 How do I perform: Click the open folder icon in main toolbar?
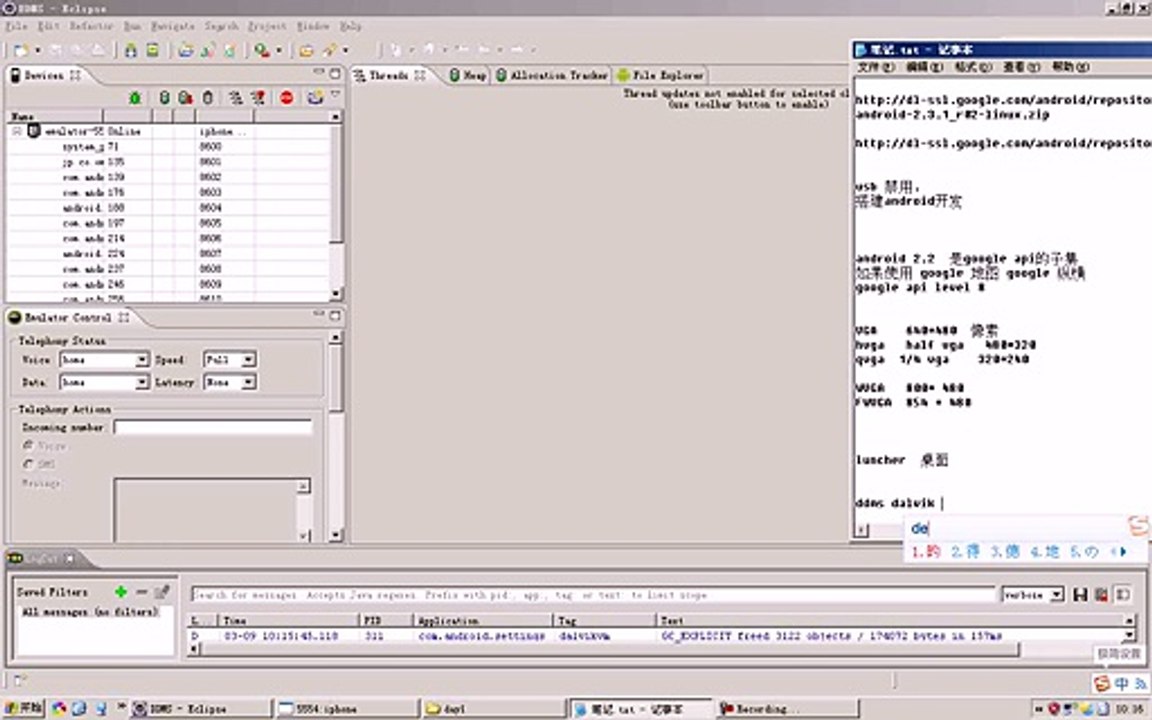306,50
